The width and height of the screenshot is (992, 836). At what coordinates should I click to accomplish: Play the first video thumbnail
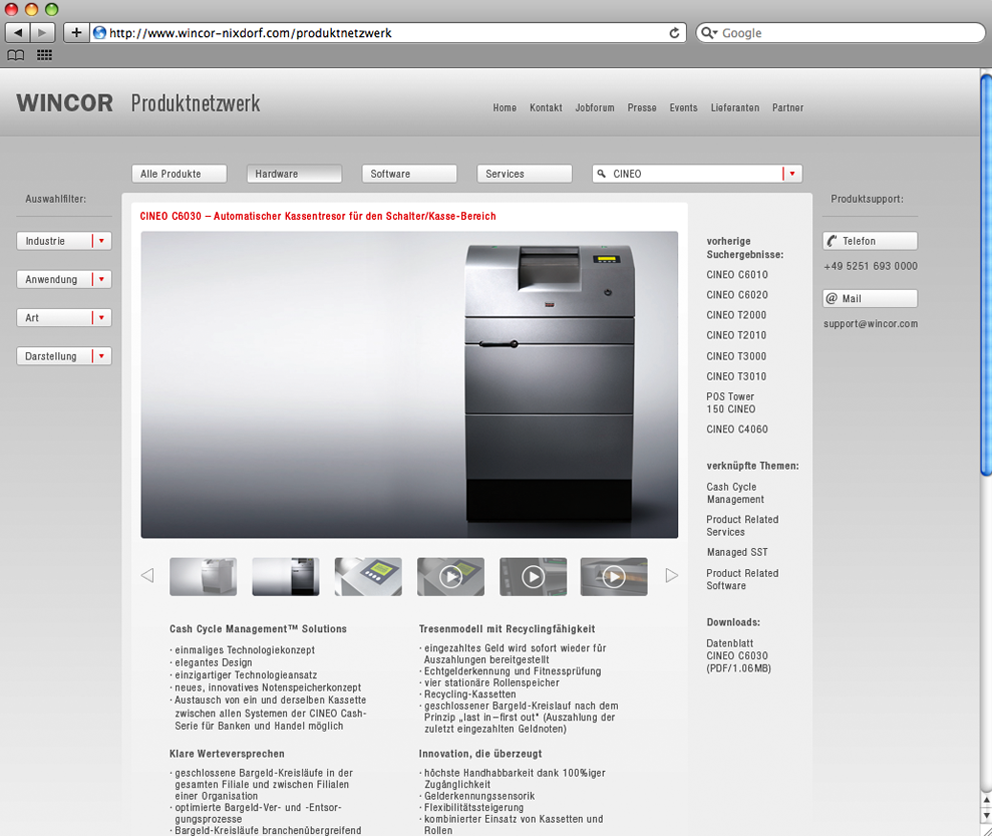tap(450, 577)
